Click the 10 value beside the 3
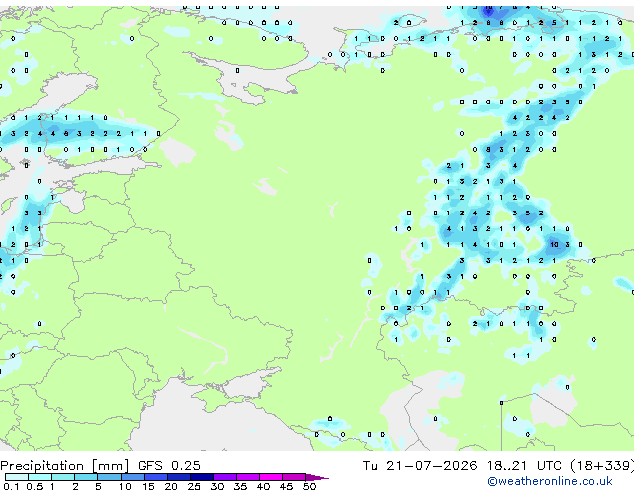The image size is (634, 490). pyautogui.click(x=554, y=245)
